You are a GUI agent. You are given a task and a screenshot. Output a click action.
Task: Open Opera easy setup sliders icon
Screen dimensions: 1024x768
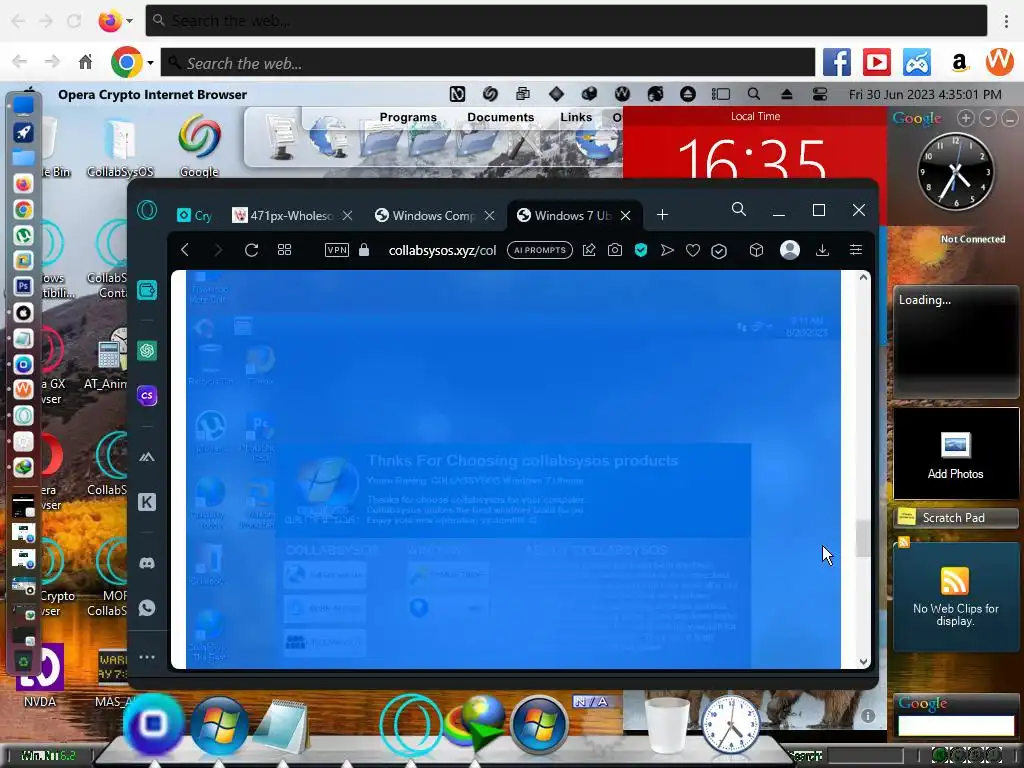click(856, 250)
